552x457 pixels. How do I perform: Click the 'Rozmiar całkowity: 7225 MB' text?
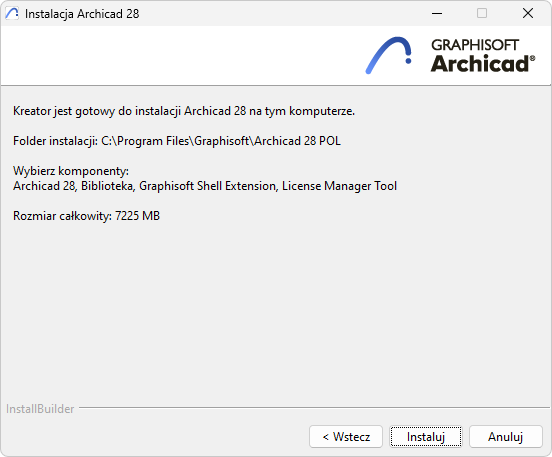point(86,215)
